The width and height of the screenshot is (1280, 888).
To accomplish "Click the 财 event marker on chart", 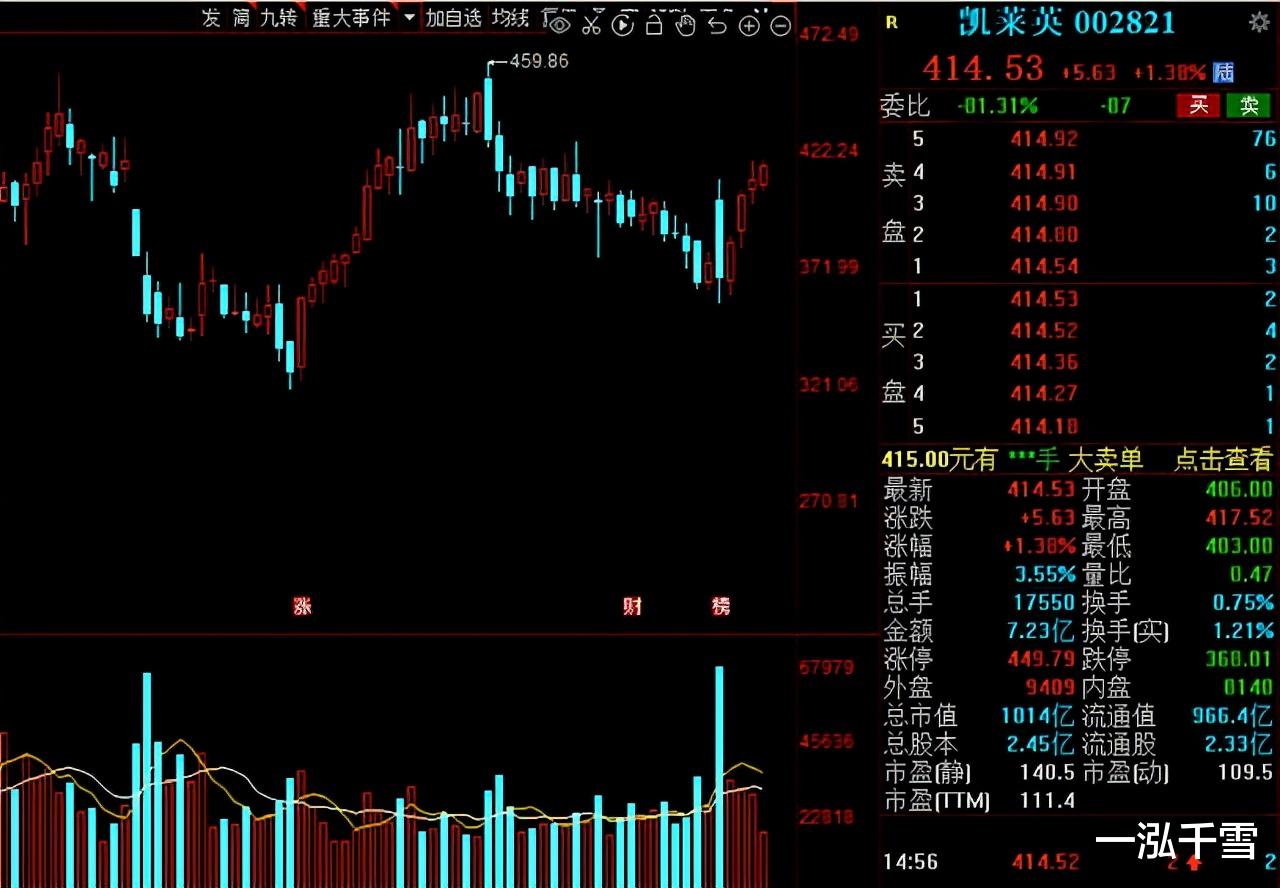I will point(632,606).
